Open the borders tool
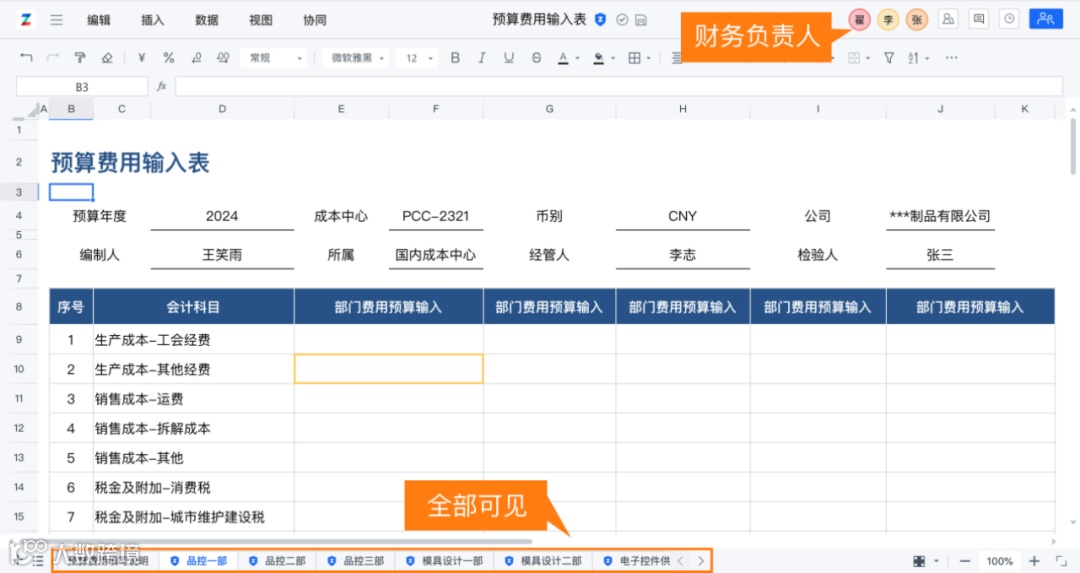1080x573 pixels. [x=634, y=58]
